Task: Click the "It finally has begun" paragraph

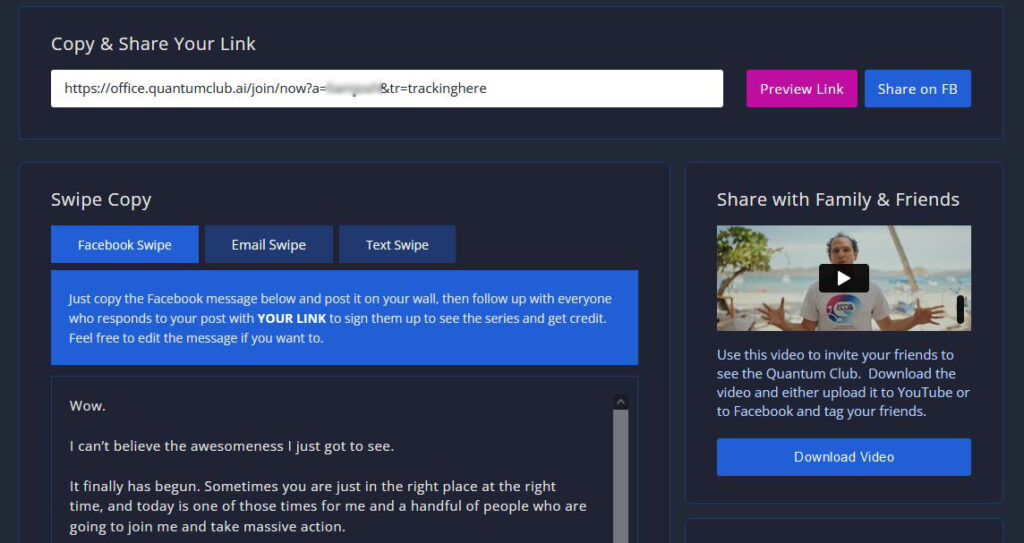Action: pos(328,506)
